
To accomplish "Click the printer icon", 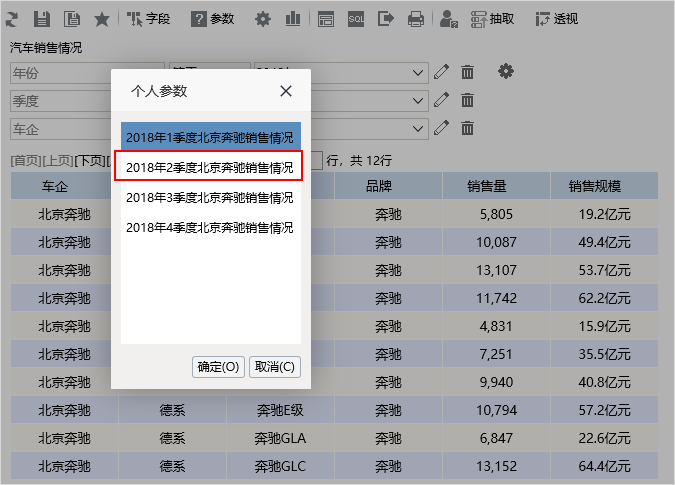I will tap(416, 19).
